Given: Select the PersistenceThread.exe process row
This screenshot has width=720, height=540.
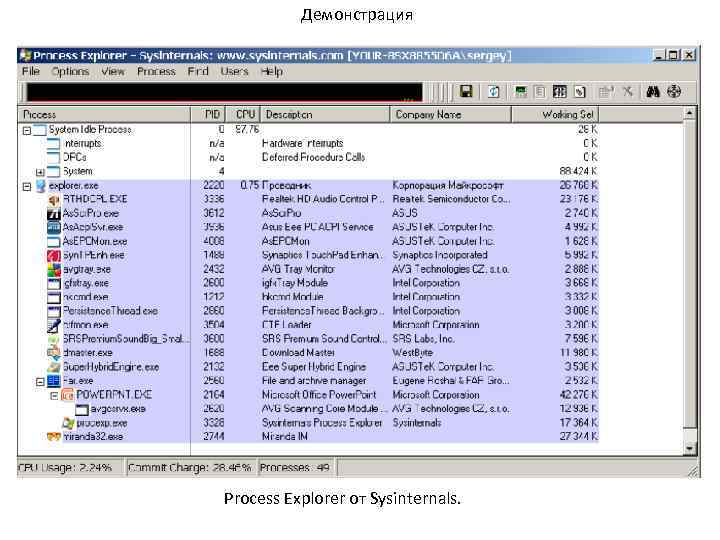Looking at the screenshot, I should point(308,311).
